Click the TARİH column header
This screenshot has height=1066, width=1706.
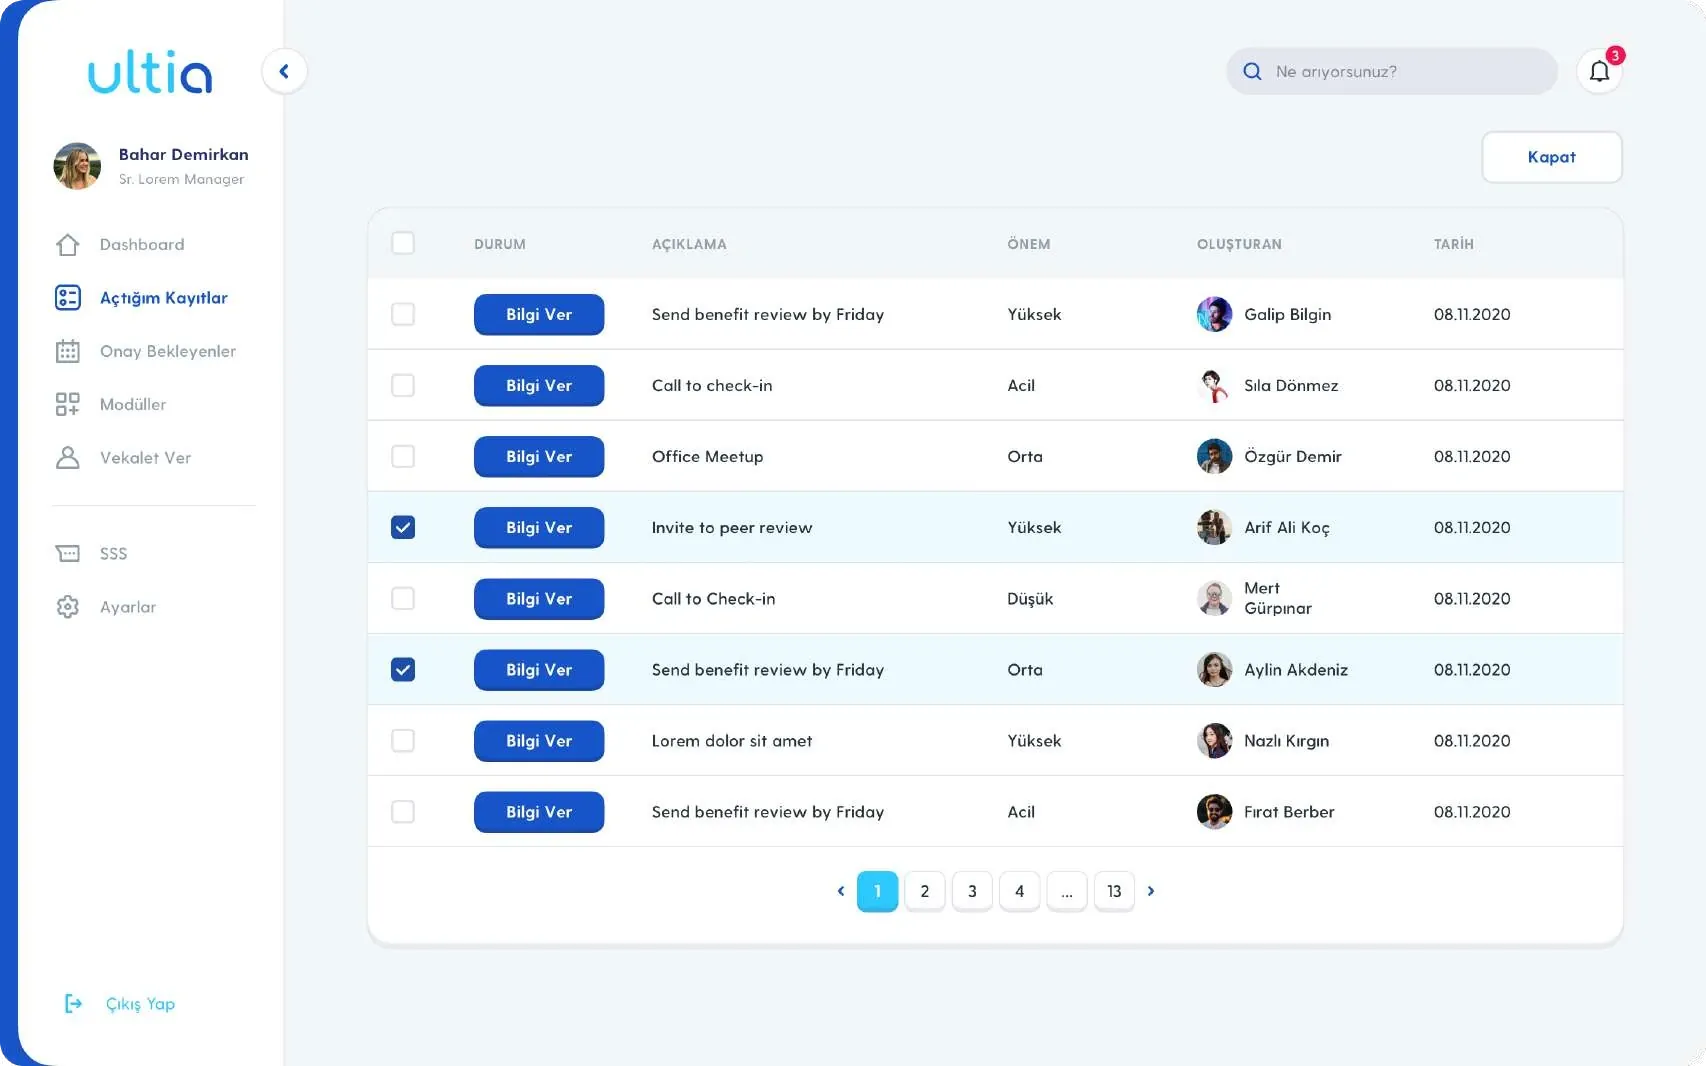(x=1454, y=244)
